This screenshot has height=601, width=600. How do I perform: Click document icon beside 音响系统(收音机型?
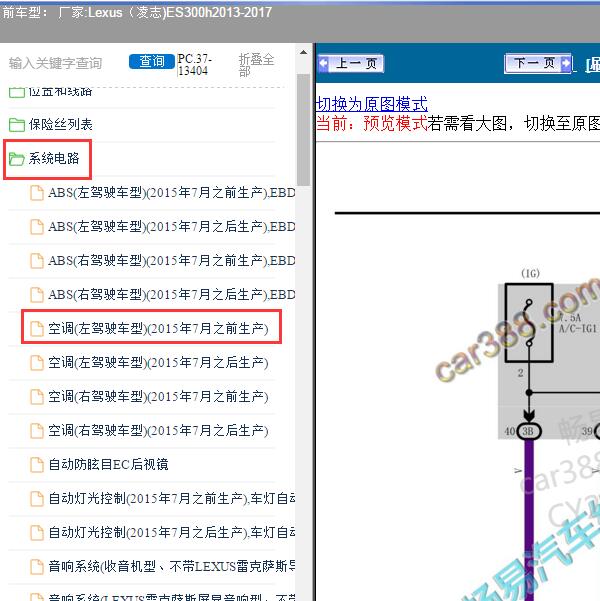pos(37,567)
